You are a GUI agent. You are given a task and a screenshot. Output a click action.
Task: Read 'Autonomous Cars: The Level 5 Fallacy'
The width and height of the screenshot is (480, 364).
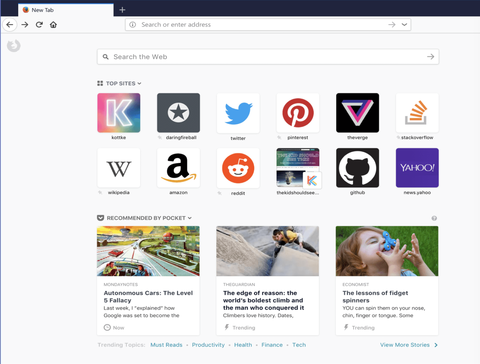148,297
